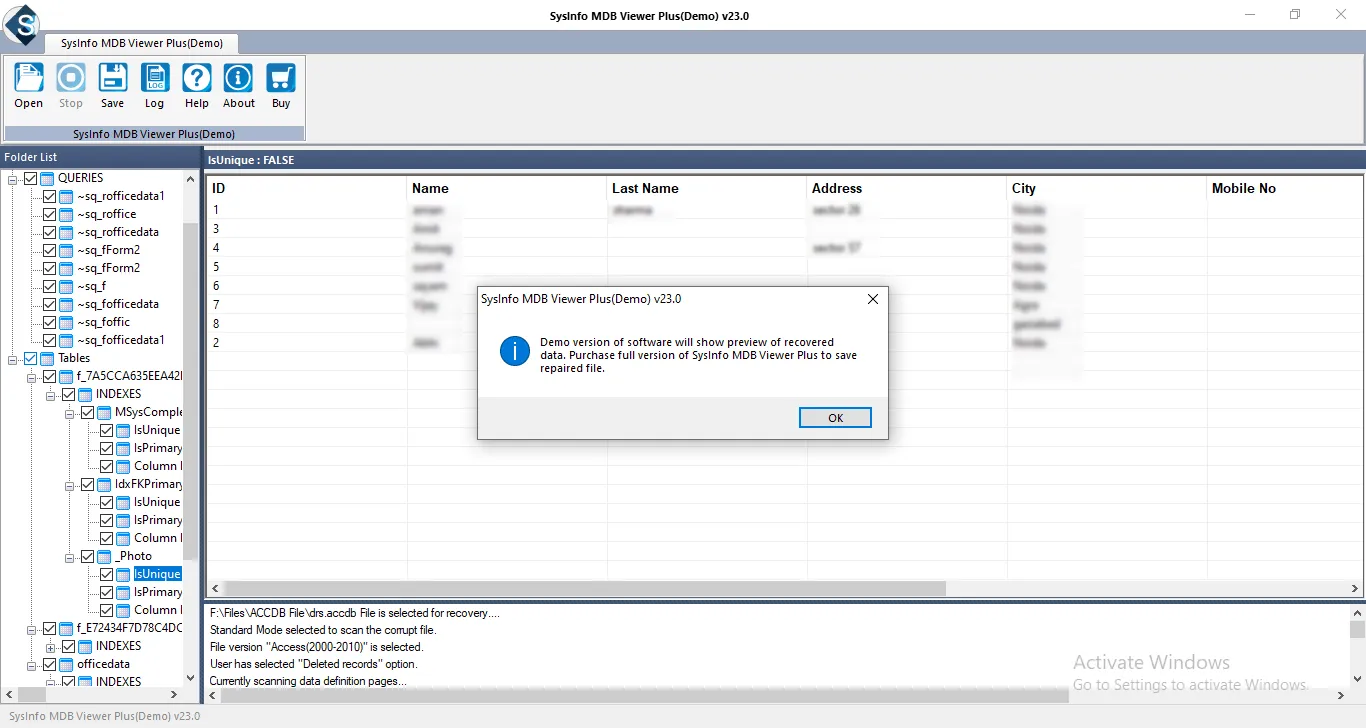Toggle the ~sq_rofficedata checkbox
Viewport: 1366px width, 728px height.
[49, 232]
